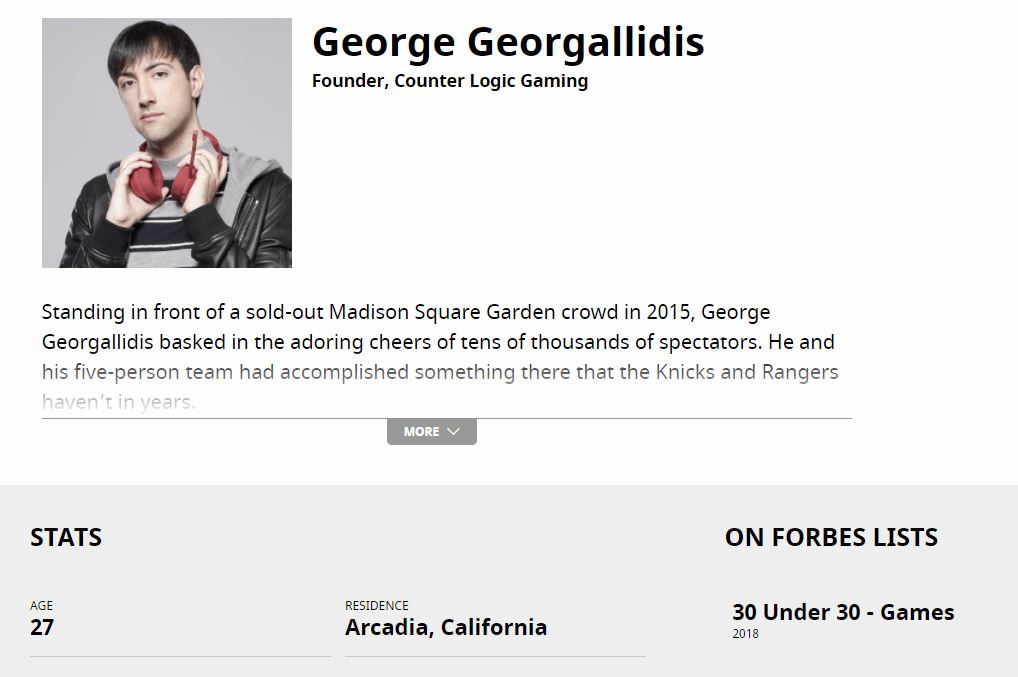1018x677 pixels.
Task: Click the faded line "haven't in years."
Action: click(119, 402)
